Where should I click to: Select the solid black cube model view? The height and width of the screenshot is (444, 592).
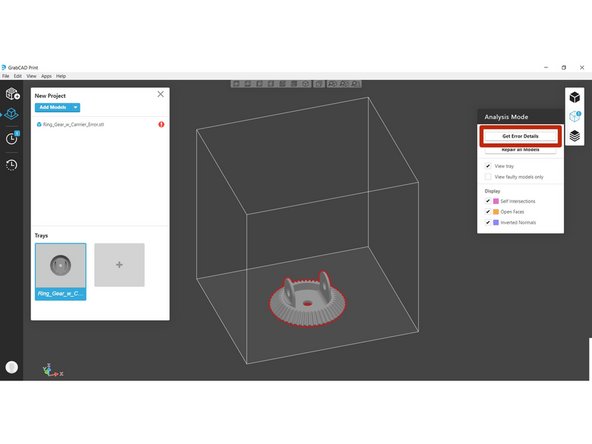[x=575, y=97]
